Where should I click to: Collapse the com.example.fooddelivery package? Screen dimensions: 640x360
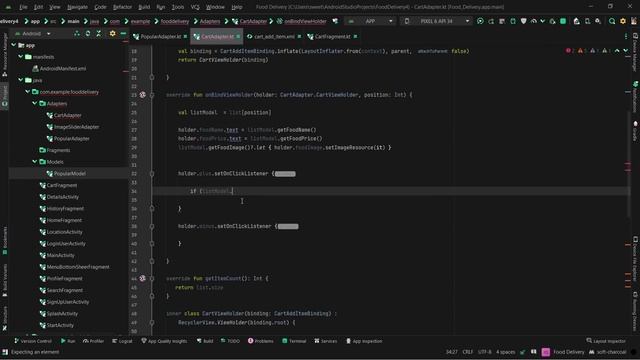coord(27,92)
